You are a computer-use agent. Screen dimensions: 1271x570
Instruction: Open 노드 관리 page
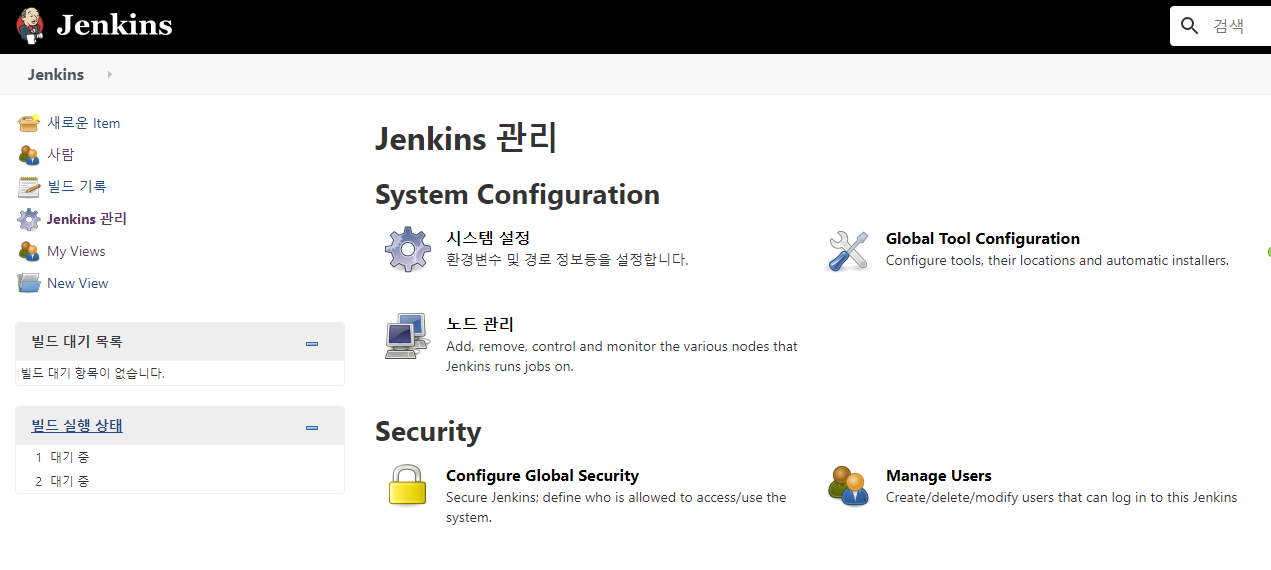pyautogui.click(x=480, y=324)
